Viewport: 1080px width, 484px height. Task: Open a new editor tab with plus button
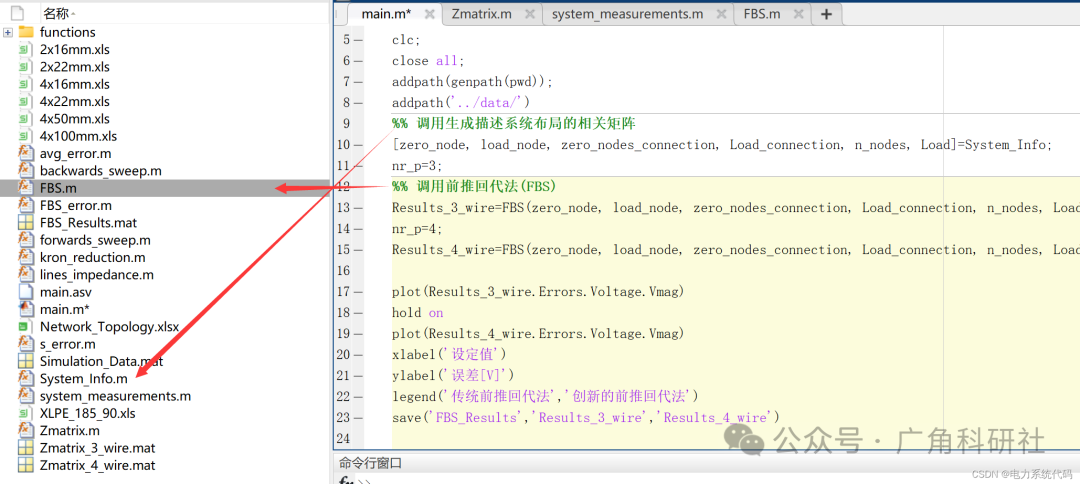[827, 14]
